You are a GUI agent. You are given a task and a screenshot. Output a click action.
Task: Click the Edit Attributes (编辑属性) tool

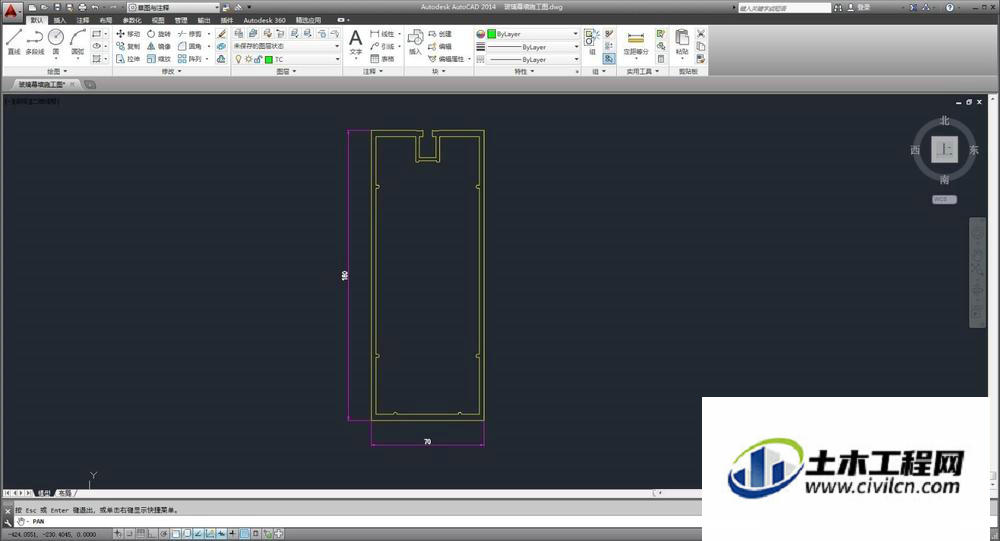[446, 59]
